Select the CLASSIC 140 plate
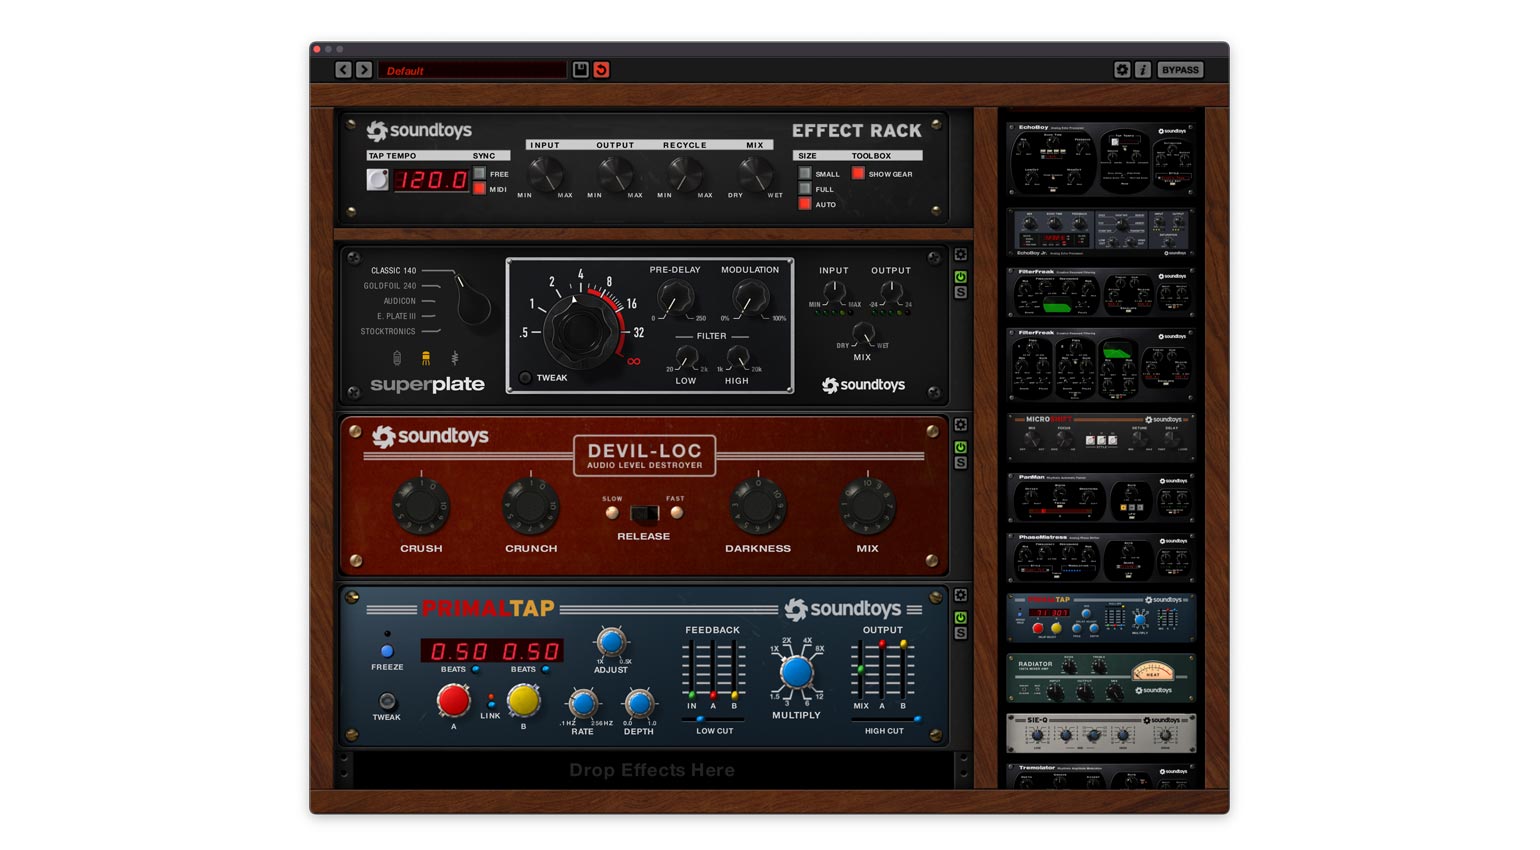The image size is (1540, 850). 393,271
